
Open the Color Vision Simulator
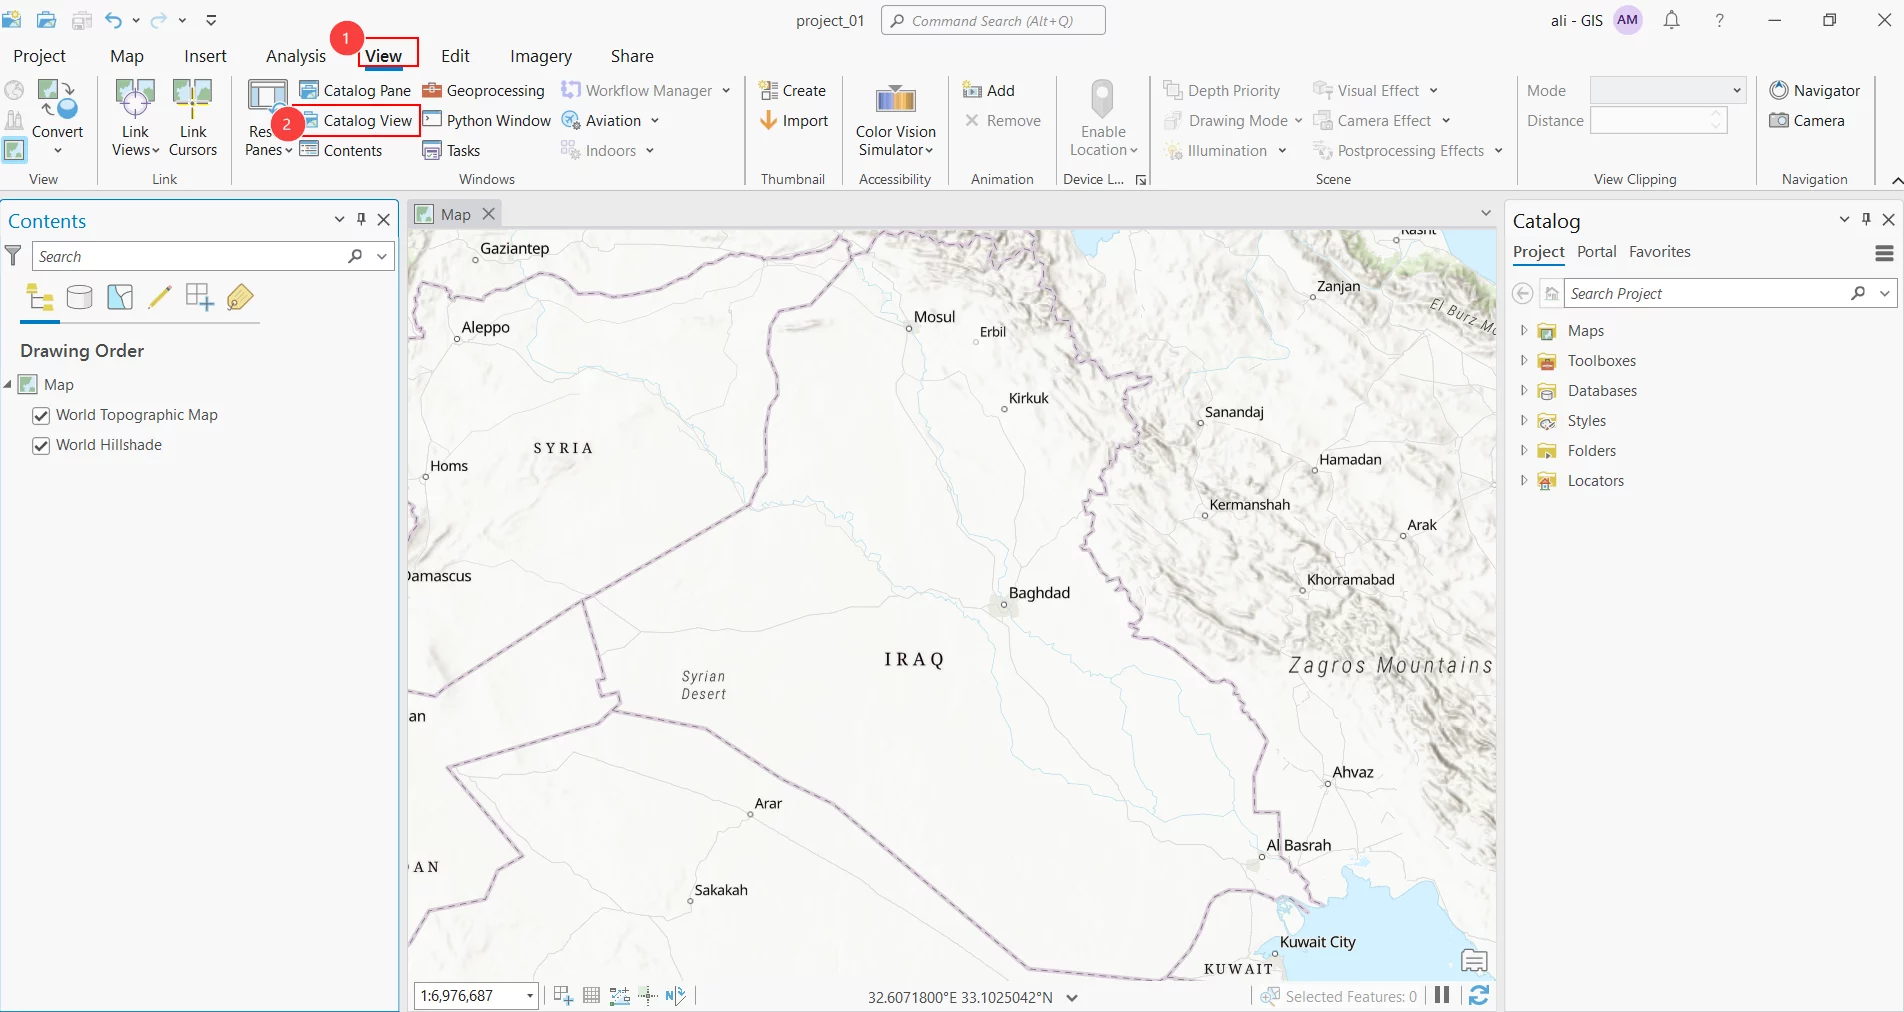point(896,120)
